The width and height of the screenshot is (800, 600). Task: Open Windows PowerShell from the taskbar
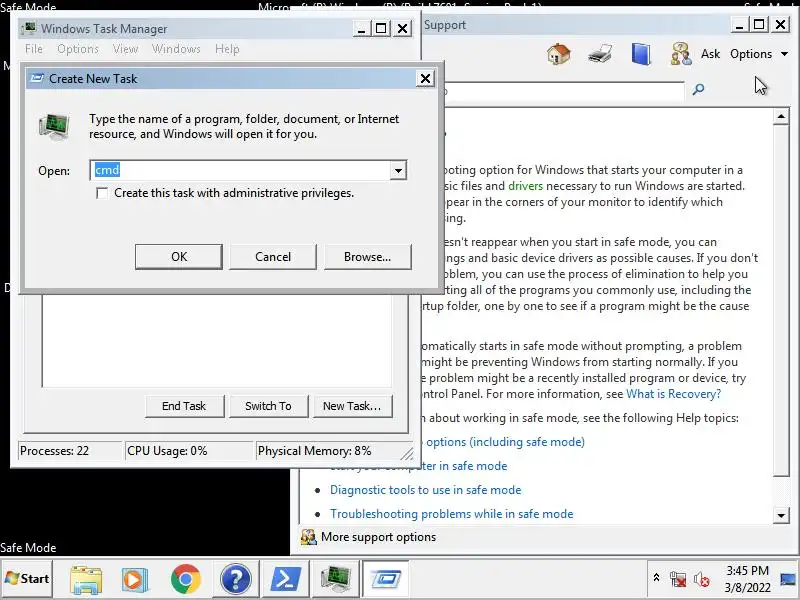point(285,579)
